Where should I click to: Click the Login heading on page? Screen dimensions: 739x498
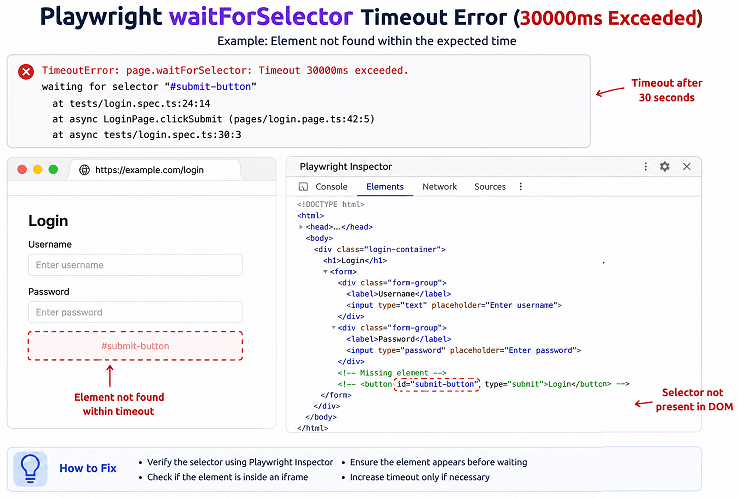(x=48, y=221)
